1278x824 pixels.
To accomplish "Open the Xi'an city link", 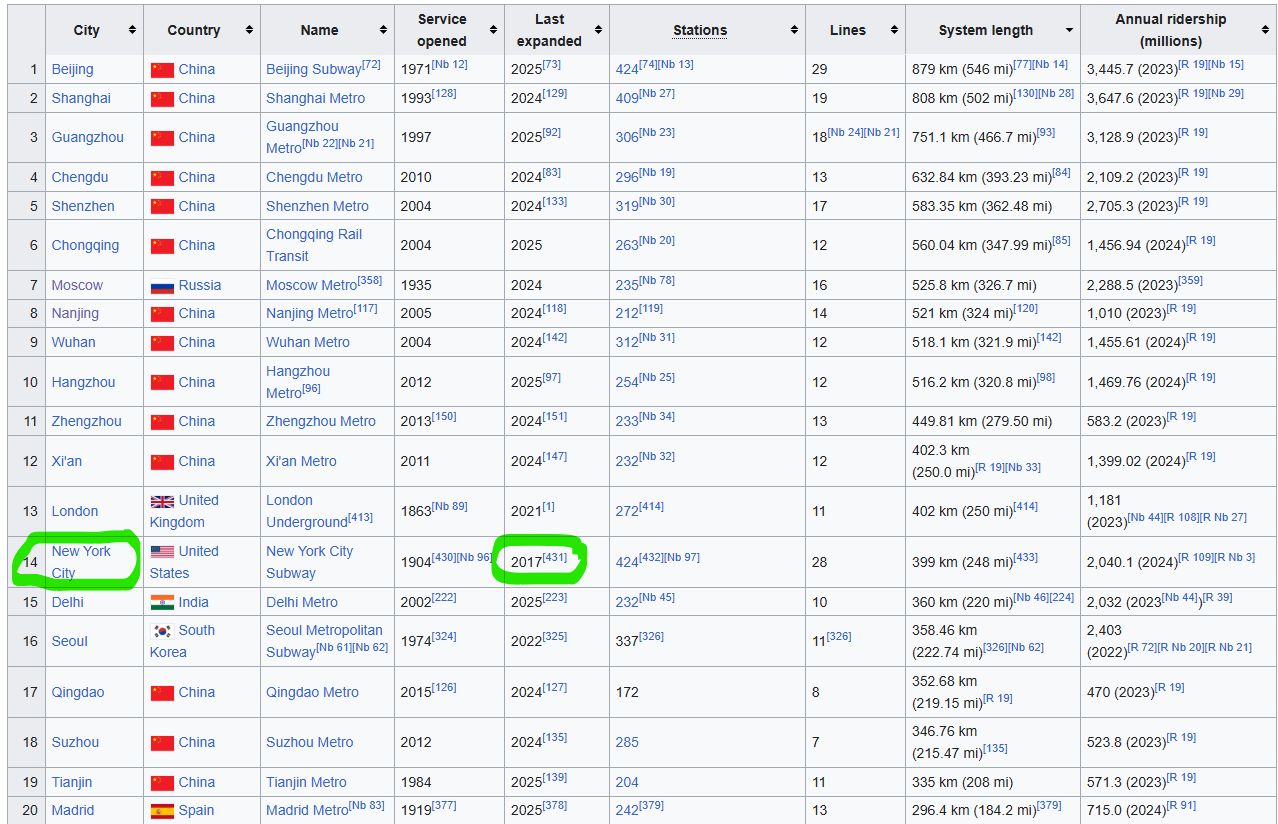I will point(67,461).
